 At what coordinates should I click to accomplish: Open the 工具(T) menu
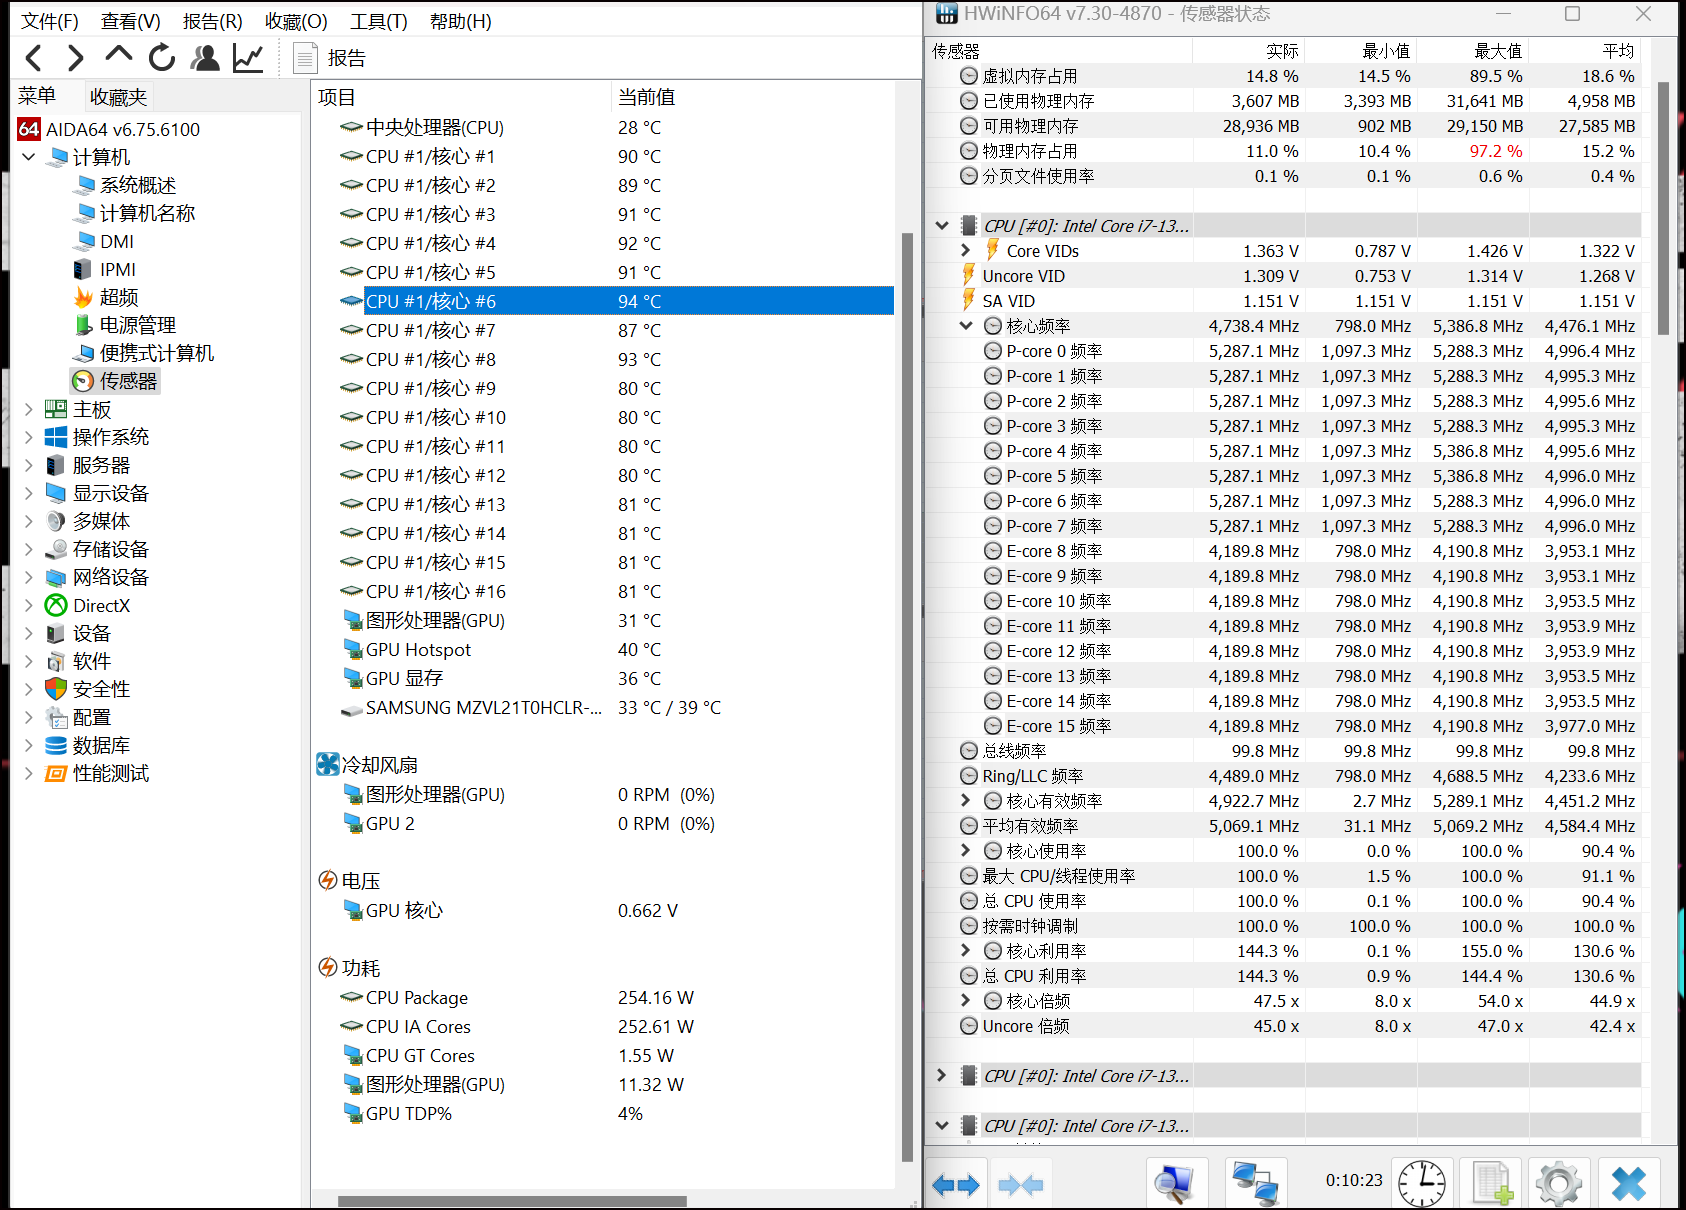pos(378,21)
